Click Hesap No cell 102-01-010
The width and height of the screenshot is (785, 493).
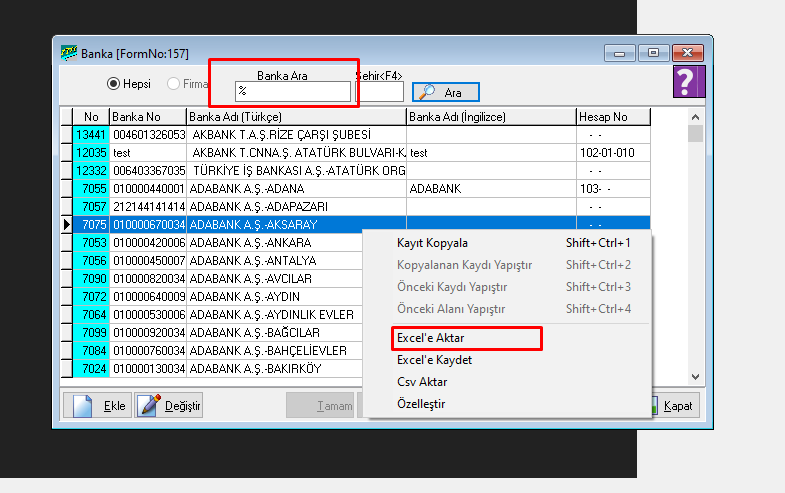point(613,153)
